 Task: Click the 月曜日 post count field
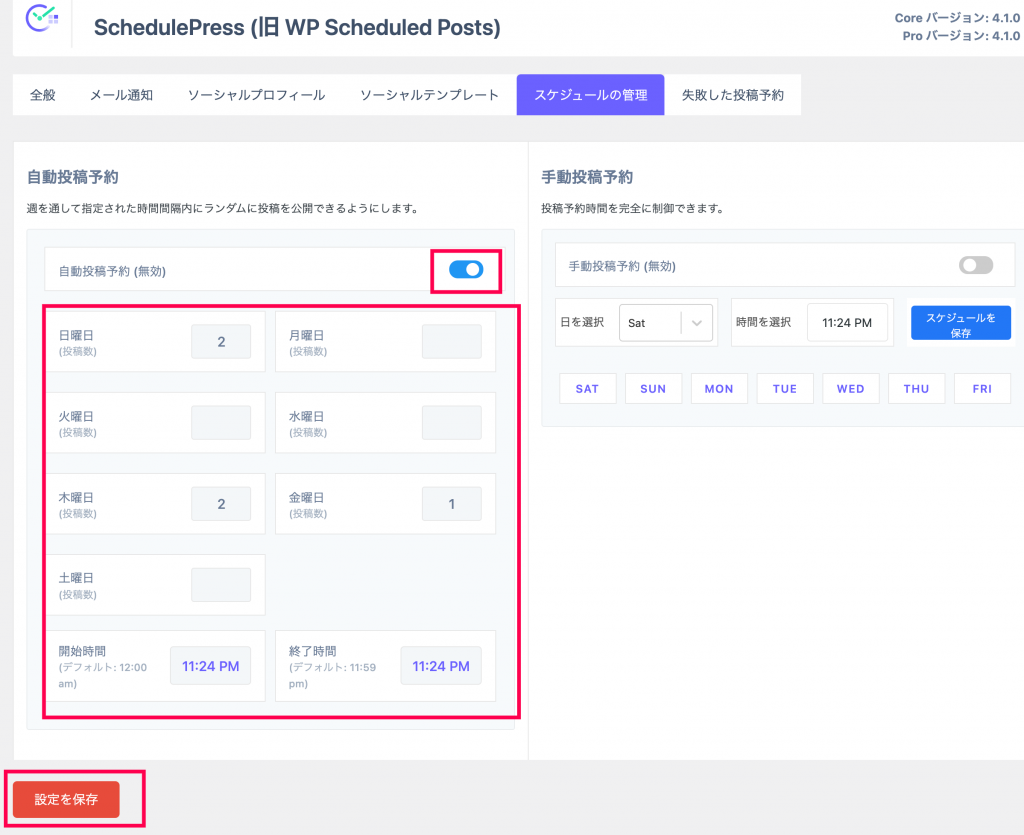pyautogui.click(x=451, y=341)
